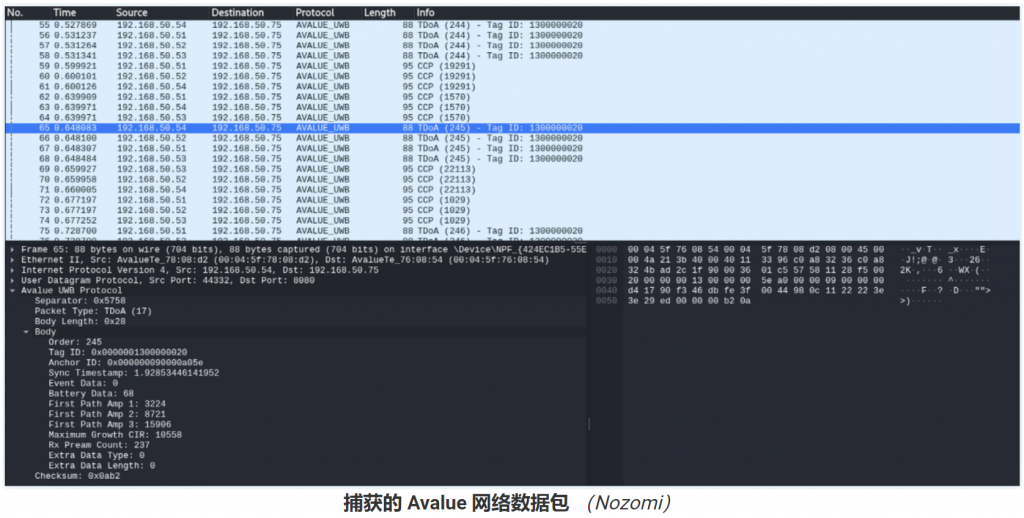Viewport: 1024px width, 518px height.
Task: Select packet 58 at time 0.531341
Action: (513, 56)
